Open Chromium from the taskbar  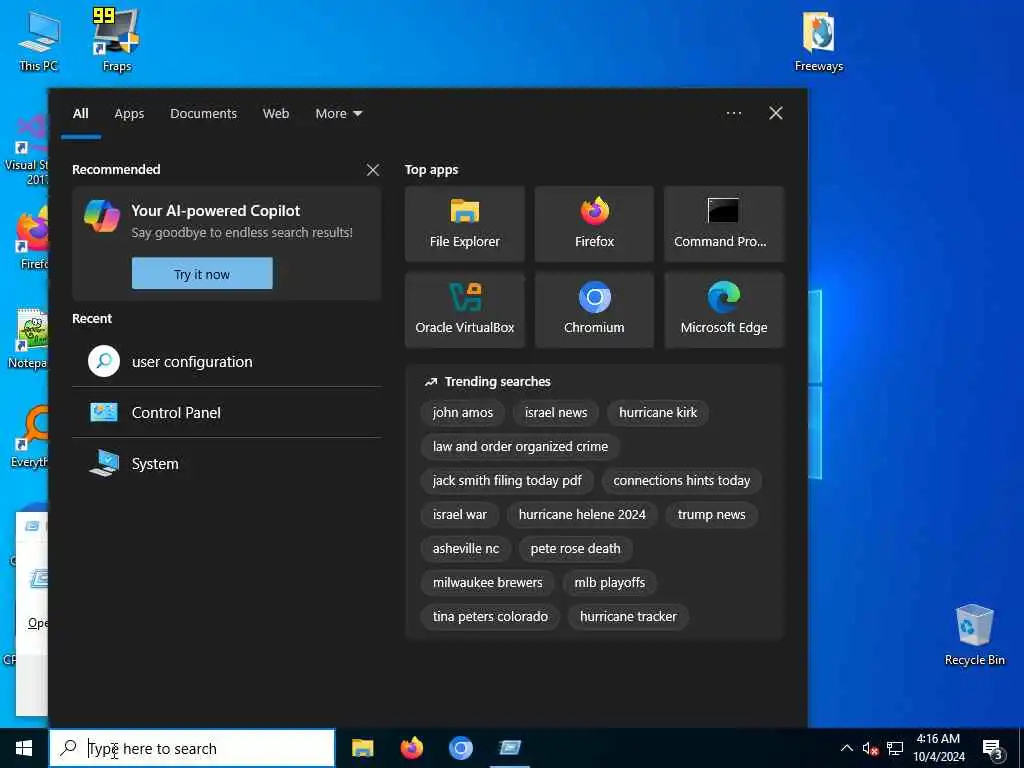click(x=460, y=748)
